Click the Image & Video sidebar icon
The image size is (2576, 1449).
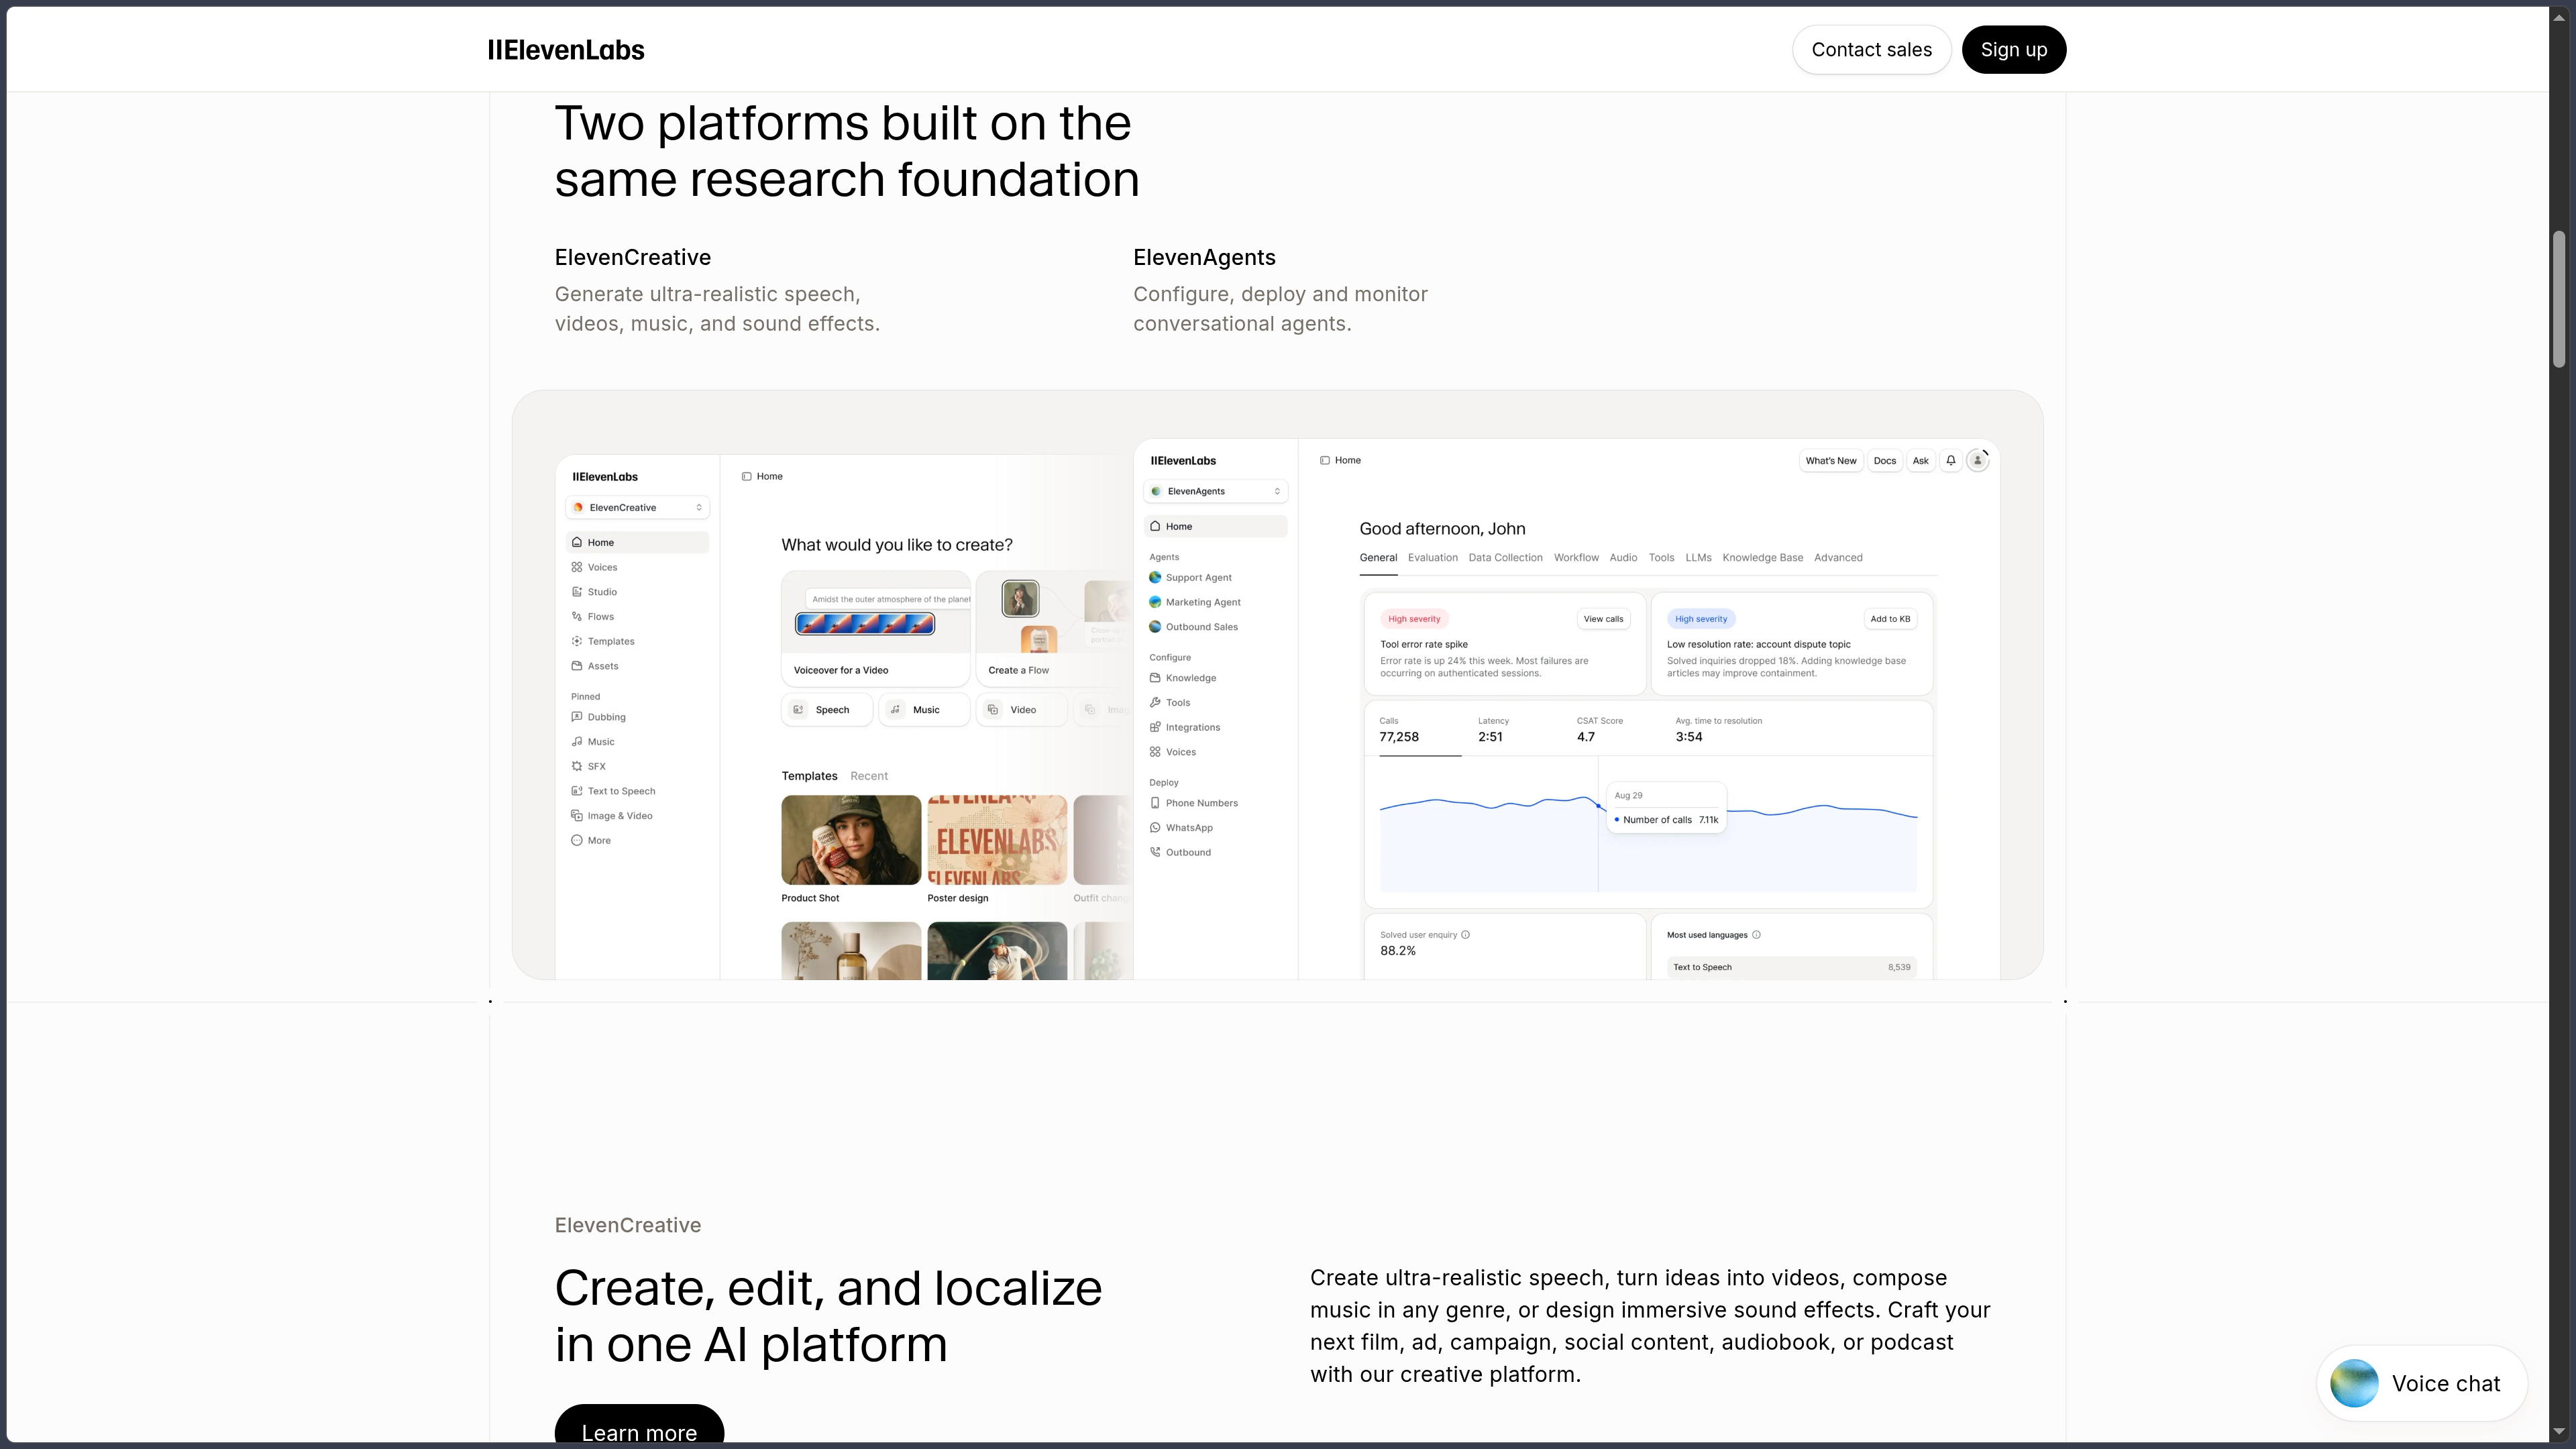coord(577,816)
